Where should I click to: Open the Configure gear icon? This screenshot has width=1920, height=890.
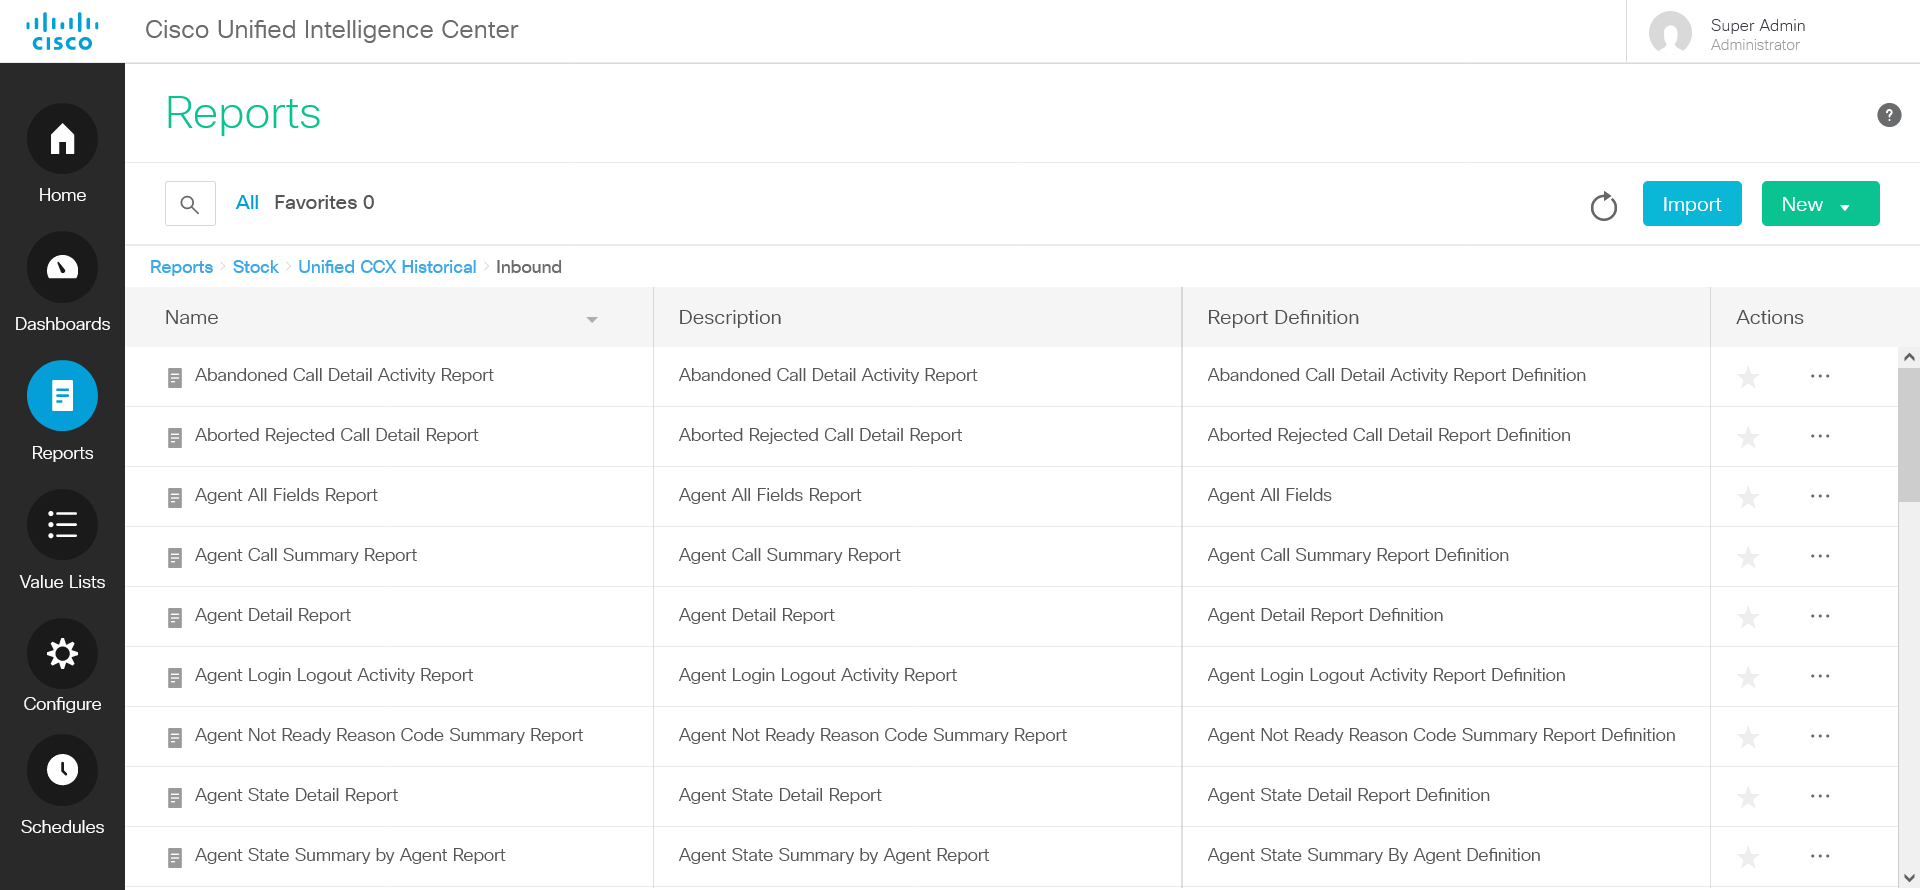tap(62, 654)
